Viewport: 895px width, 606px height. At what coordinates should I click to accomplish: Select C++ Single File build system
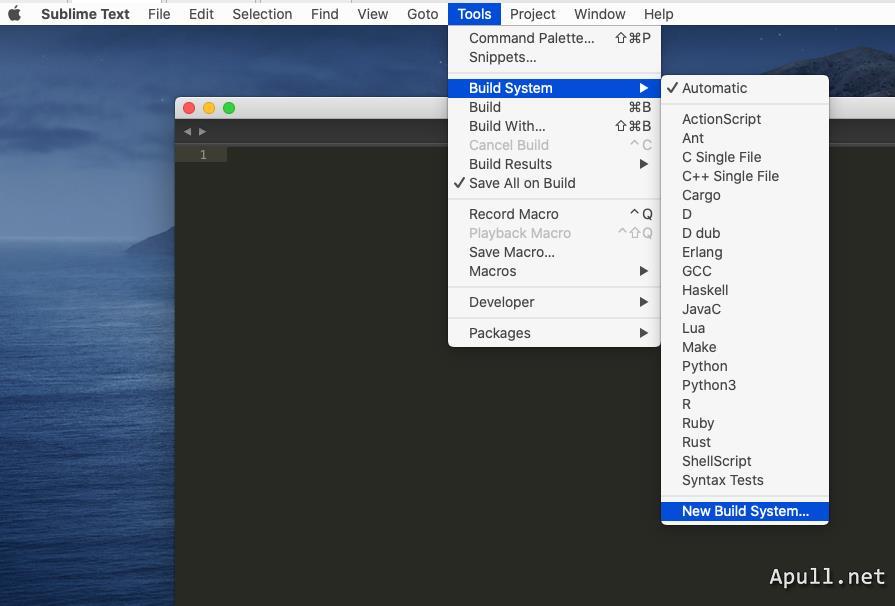point(745,176)
